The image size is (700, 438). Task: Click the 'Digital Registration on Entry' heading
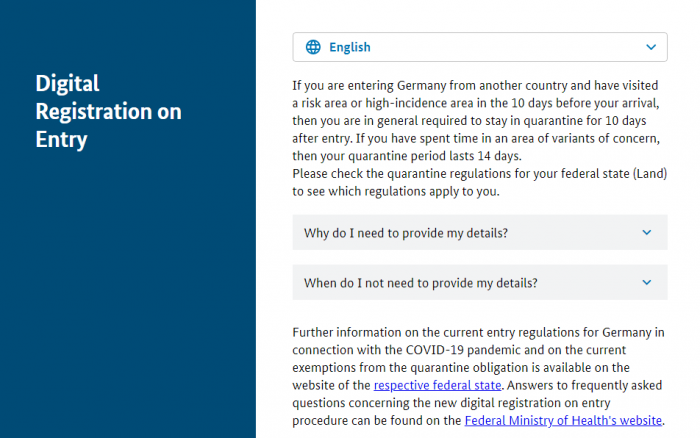pos(108,111)
